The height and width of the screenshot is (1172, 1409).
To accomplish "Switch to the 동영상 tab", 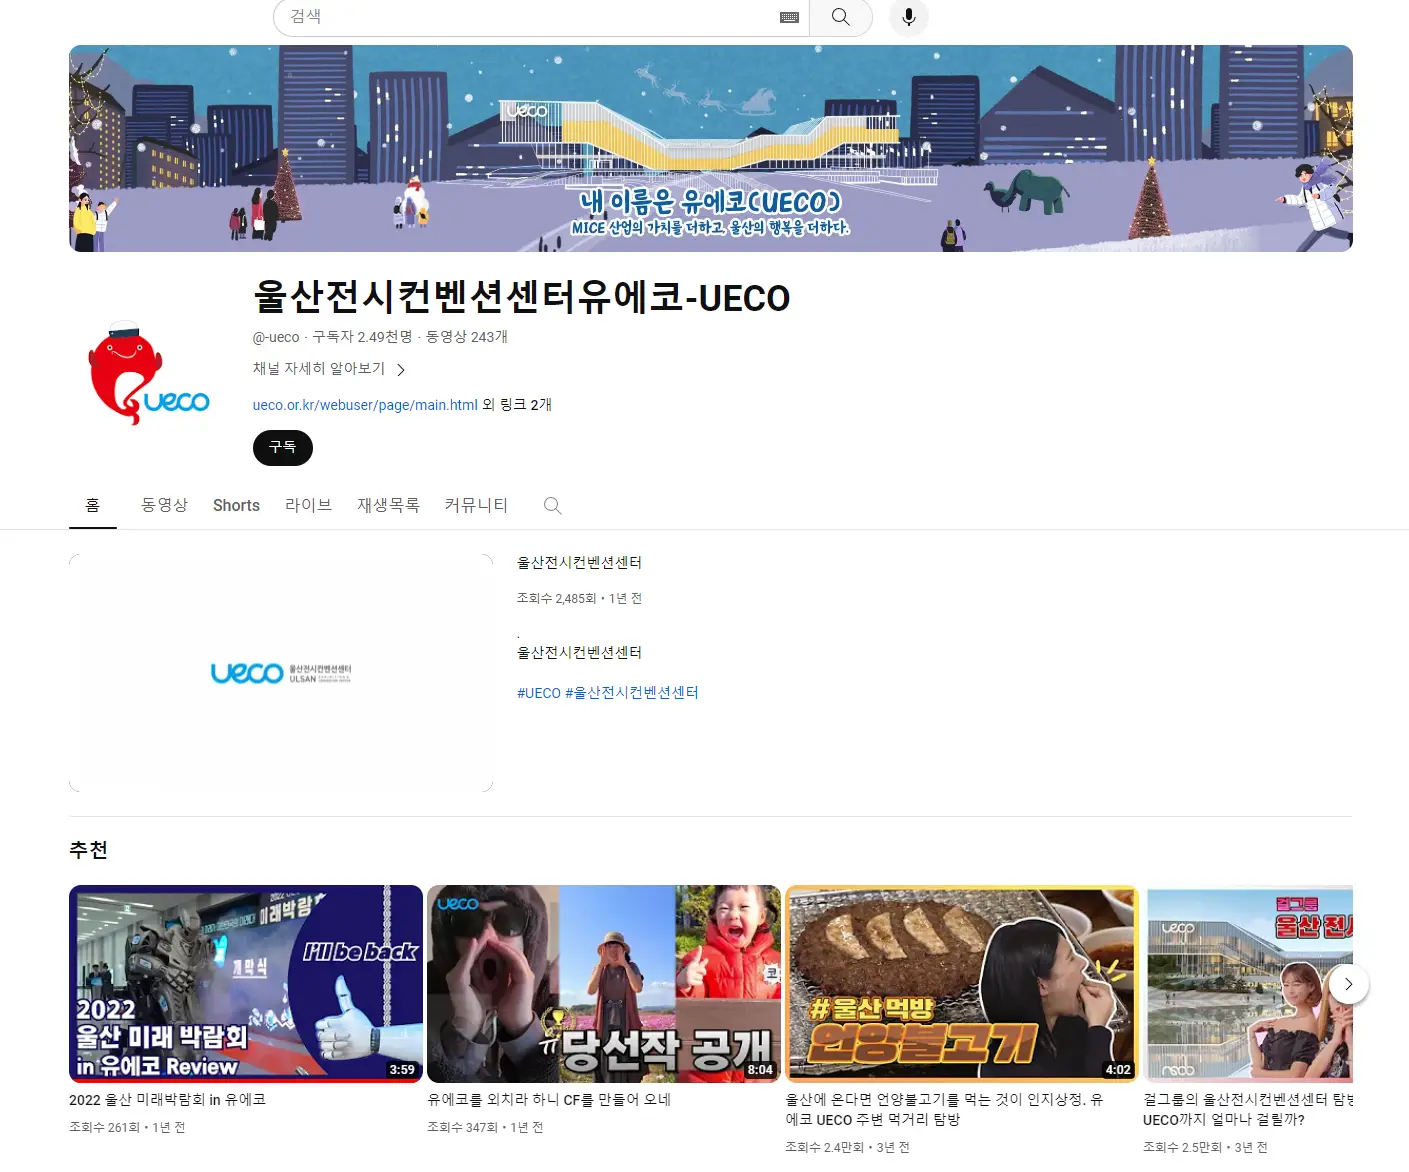I will 164,505.
